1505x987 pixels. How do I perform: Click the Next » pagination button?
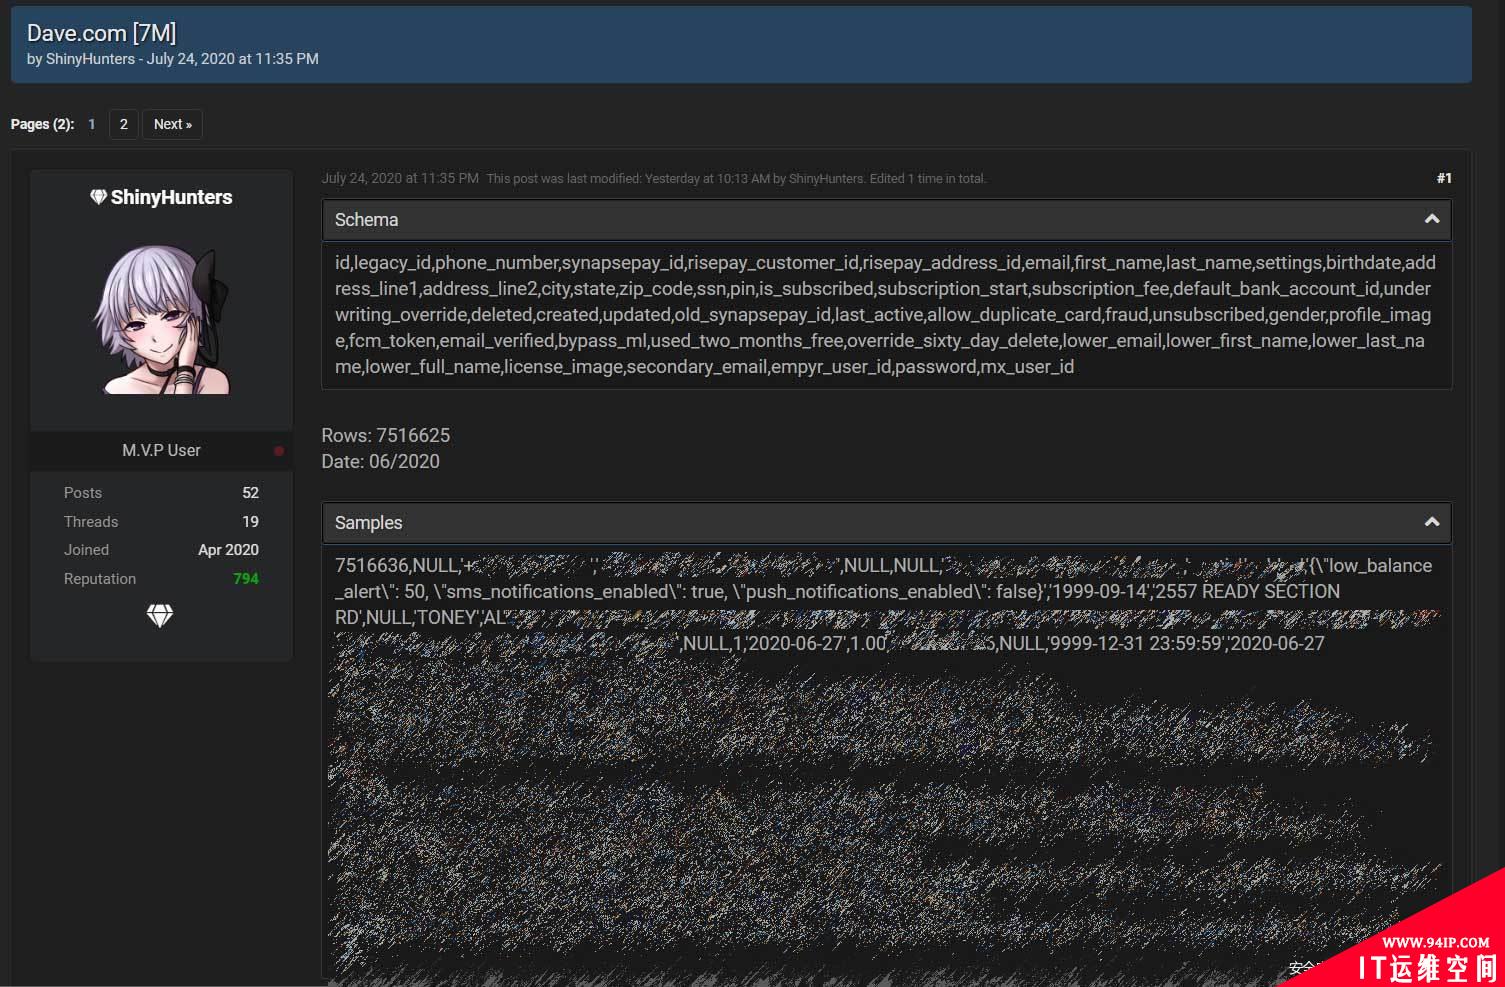(173, 124)
